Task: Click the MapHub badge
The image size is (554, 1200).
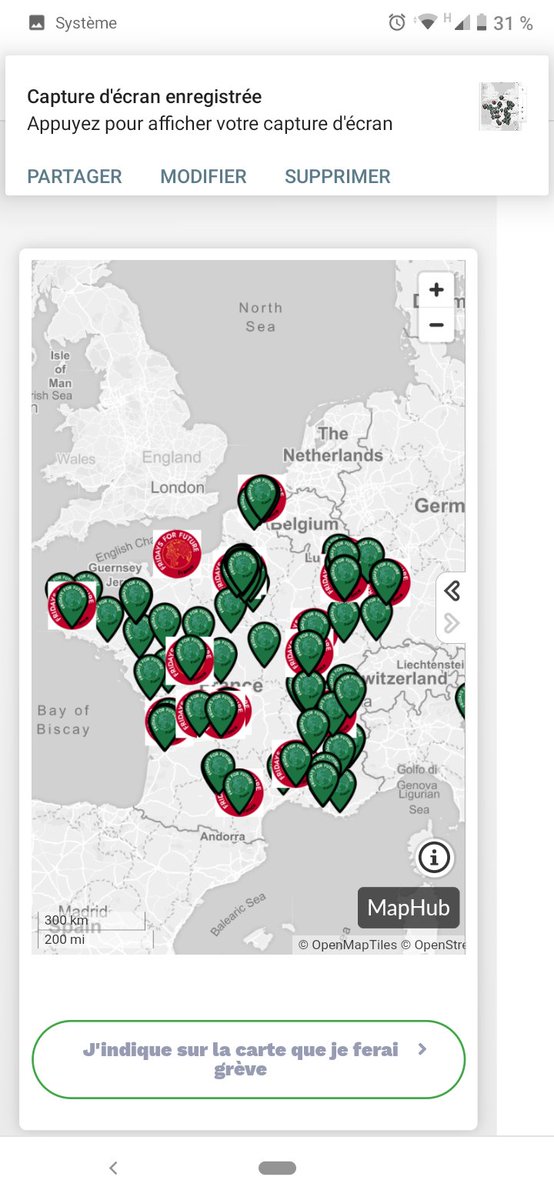Action: pos(408,908)
